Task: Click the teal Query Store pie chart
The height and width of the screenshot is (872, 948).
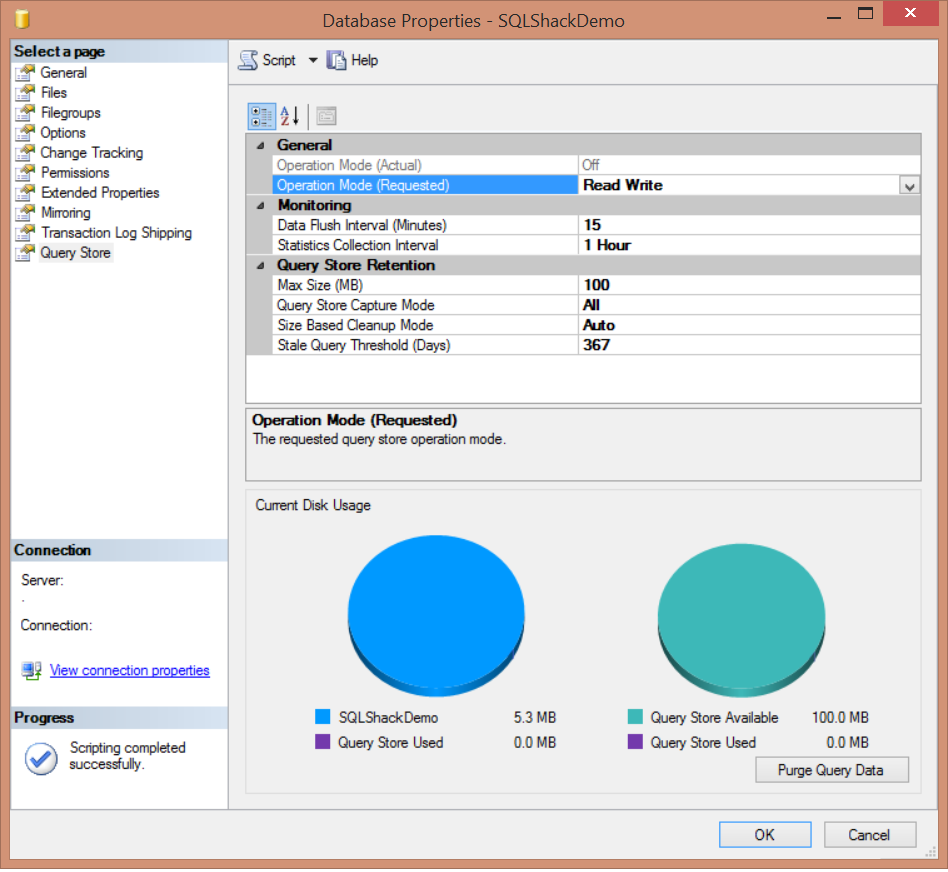Action: pyautogui.click(x=741, y=619)
